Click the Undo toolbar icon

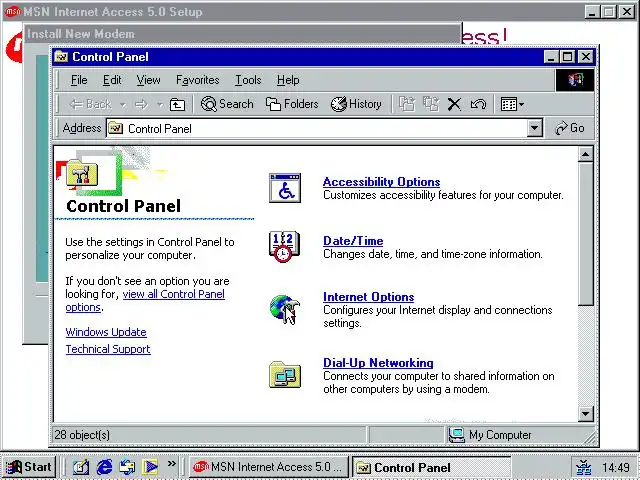[478, 104]
